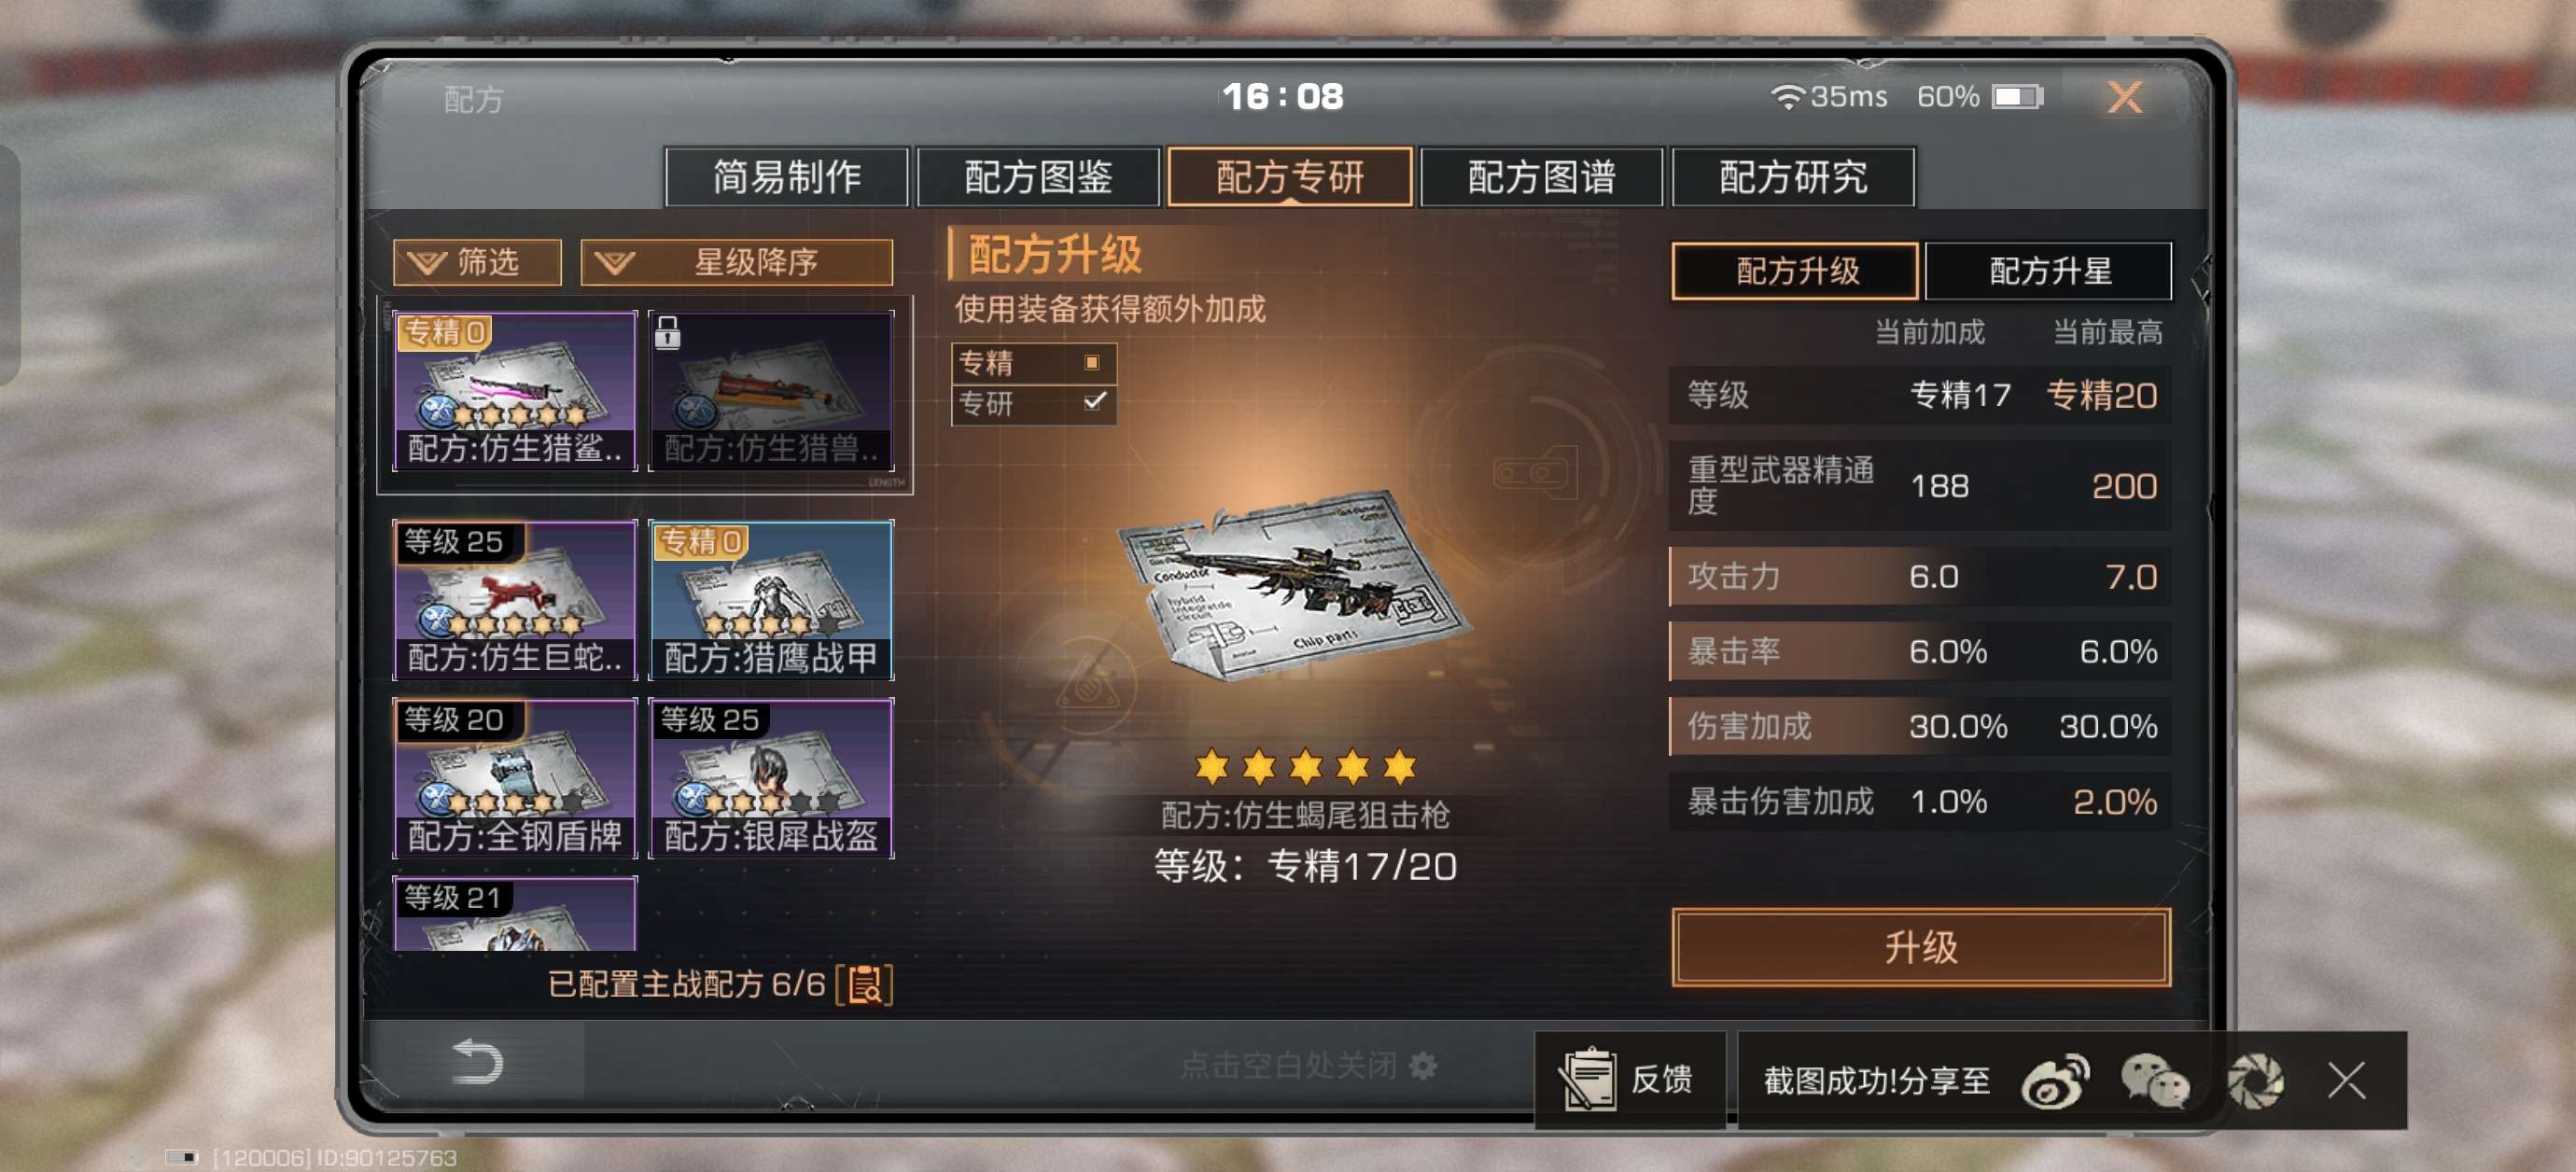This screenshot has width=2576, height=1172.
Task: Open the 配方研究 tab
Action: 1793,177
